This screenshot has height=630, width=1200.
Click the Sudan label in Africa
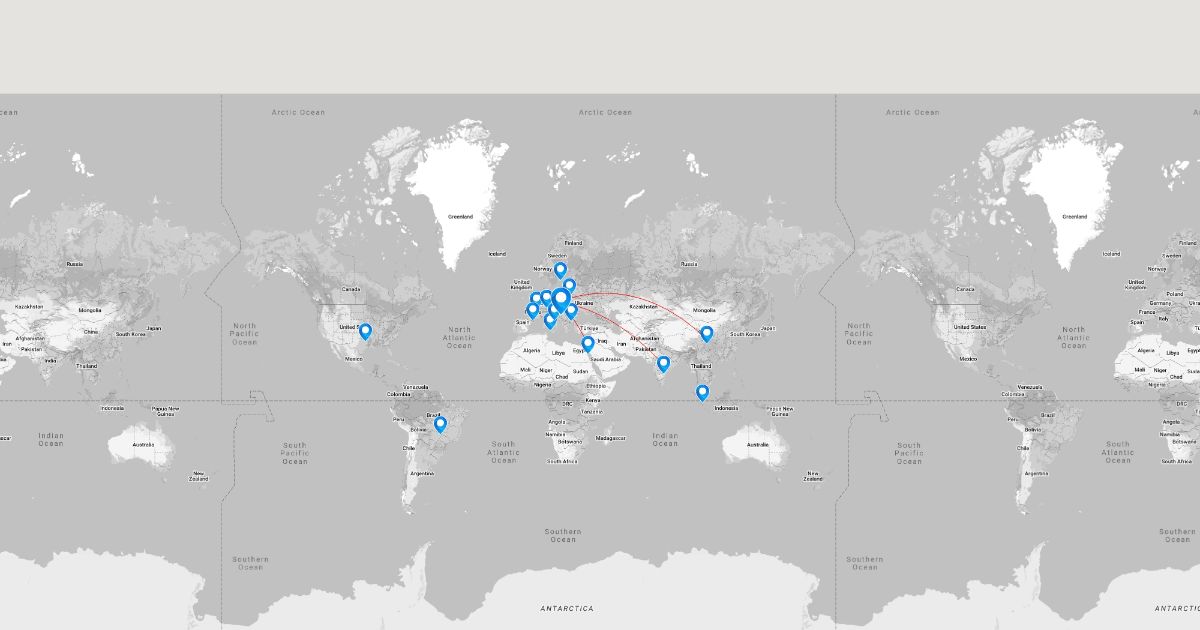coord(579,370)
